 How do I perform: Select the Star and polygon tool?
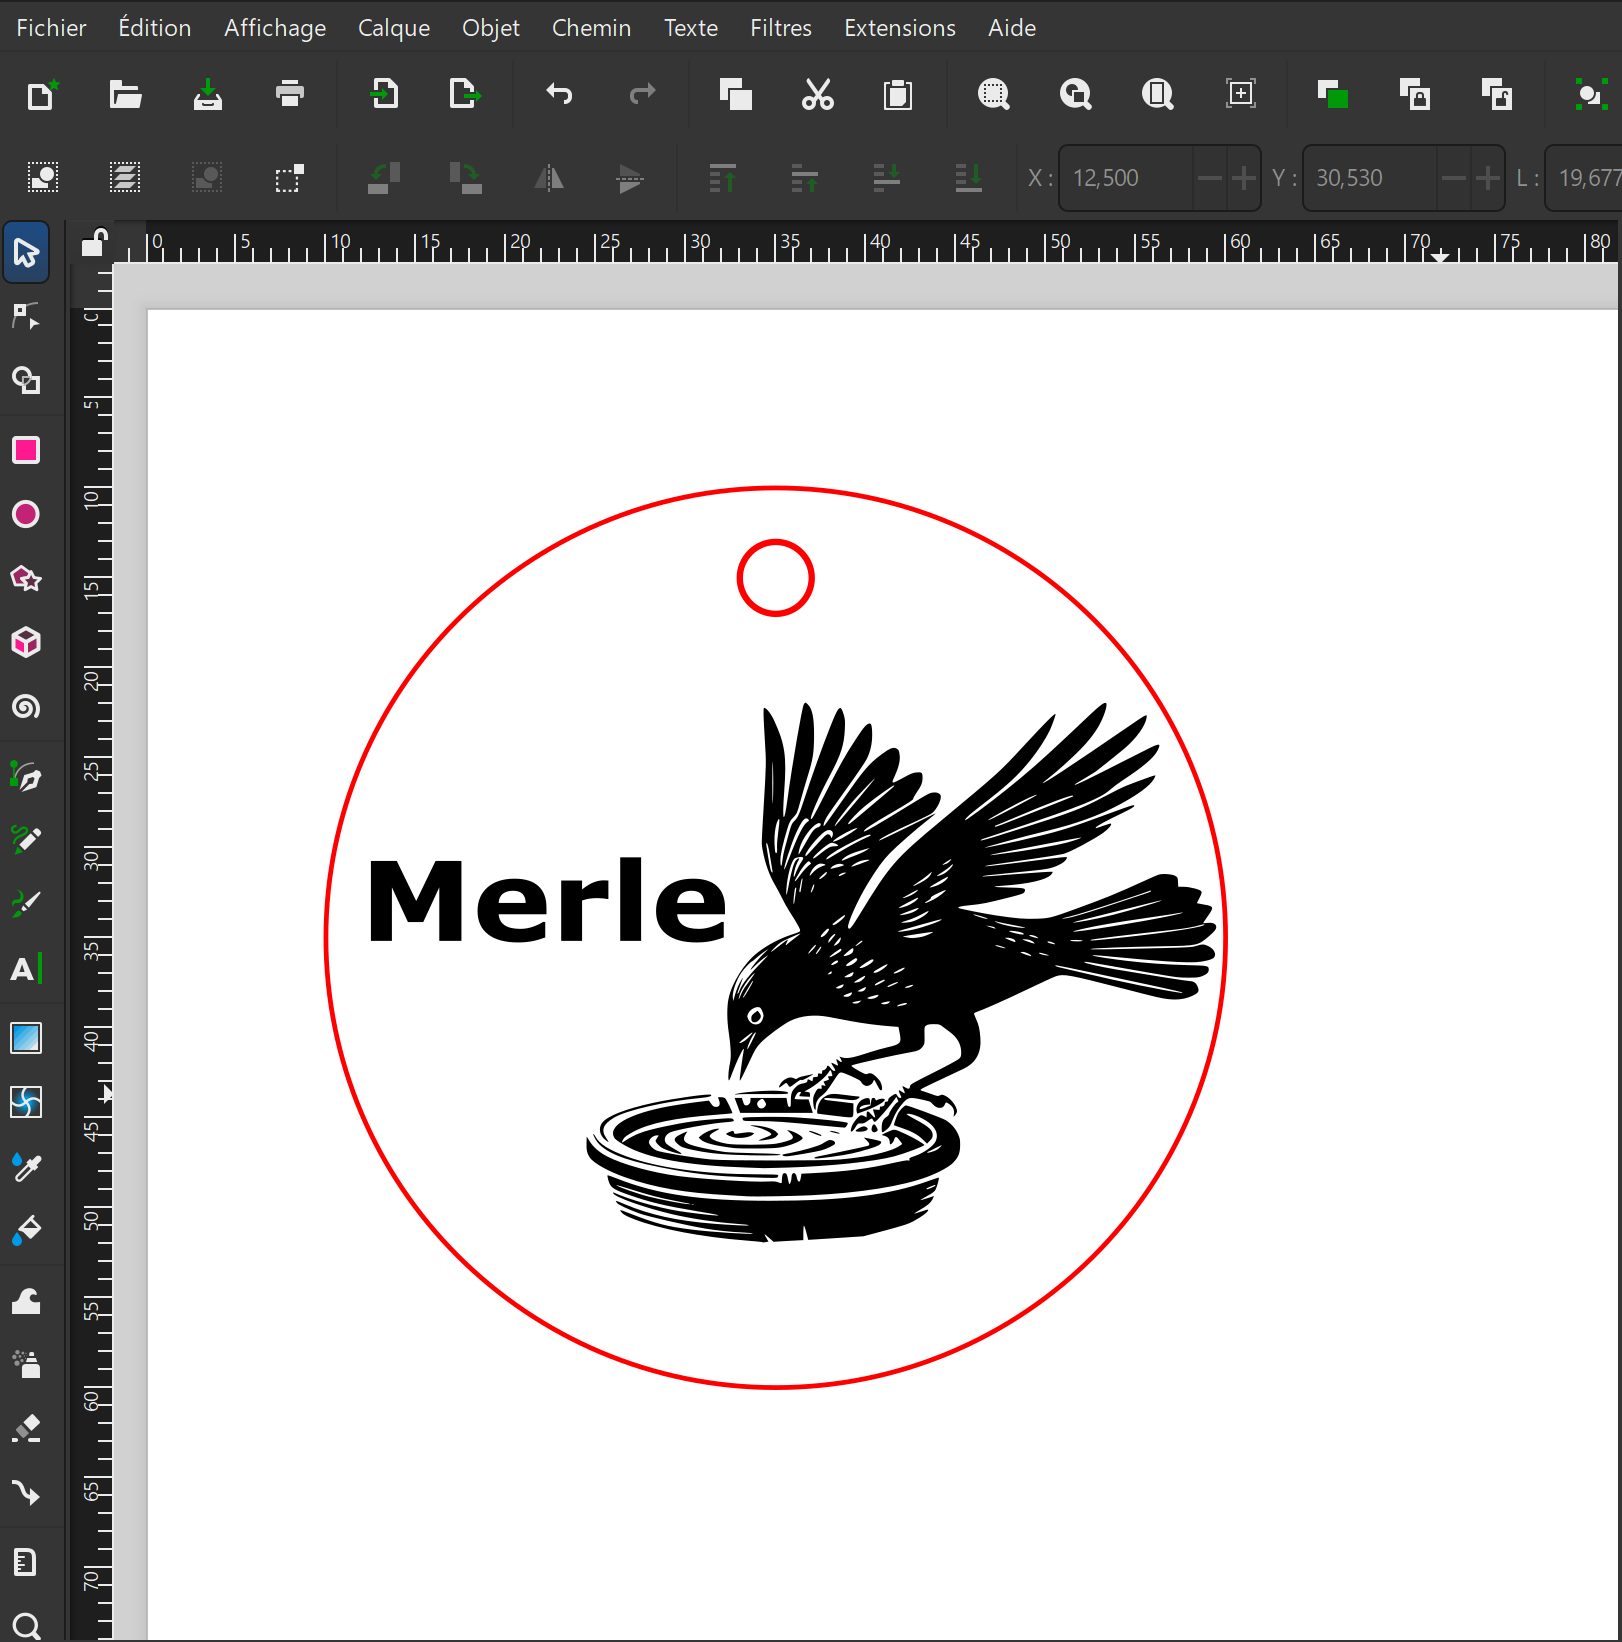(26, 578)
